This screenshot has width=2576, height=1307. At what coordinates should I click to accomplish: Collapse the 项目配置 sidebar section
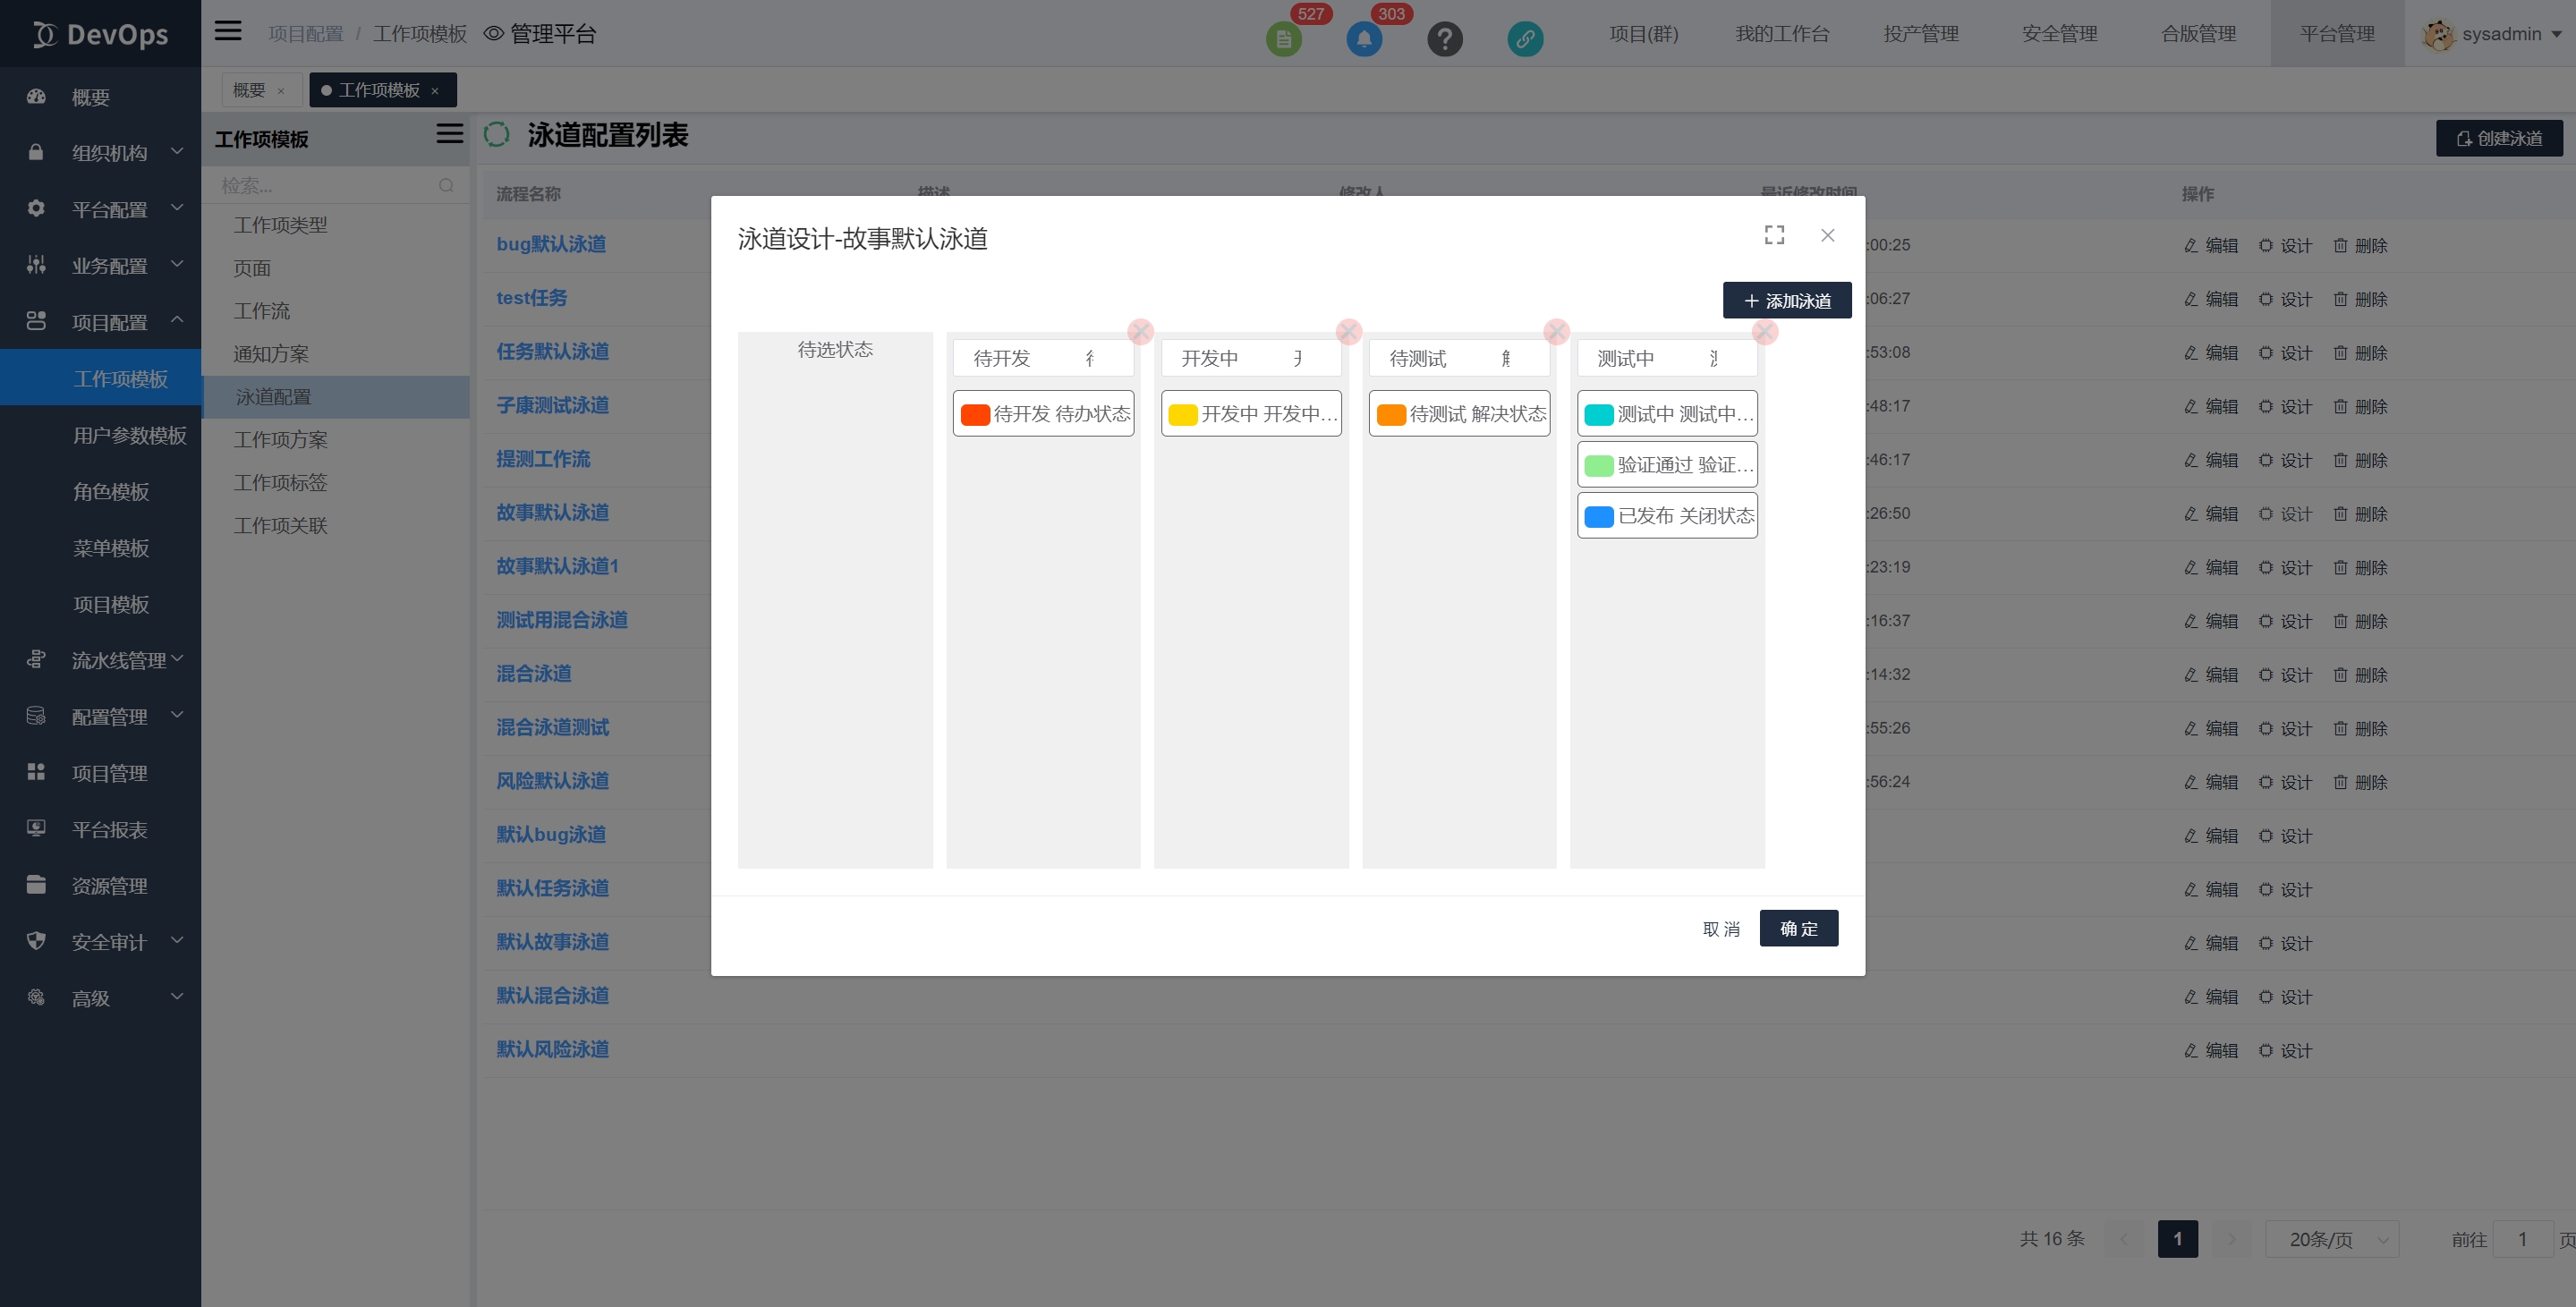pyautogui.click(x=108, y=322)
